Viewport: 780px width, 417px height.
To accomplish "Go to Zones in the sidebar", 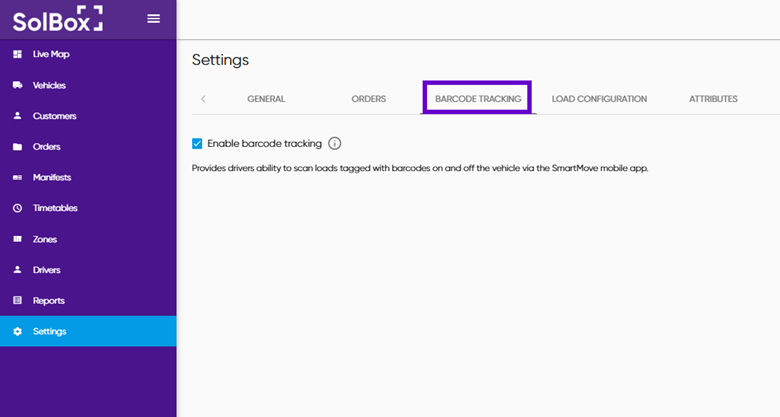I will click(88, 239).
